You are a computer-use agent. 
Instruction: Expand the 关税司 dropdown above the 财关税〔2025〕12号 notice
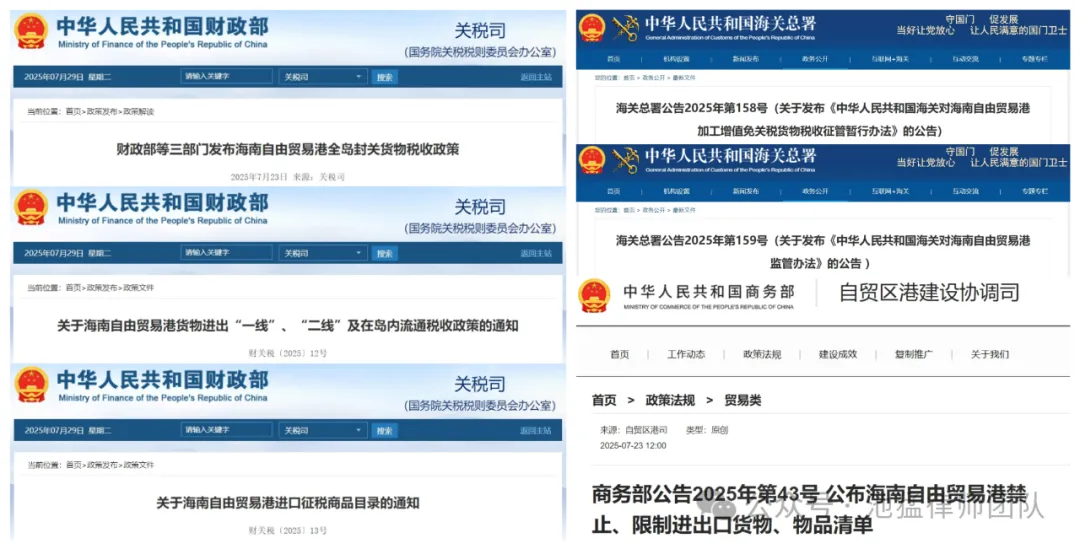[x=323, y=253]
